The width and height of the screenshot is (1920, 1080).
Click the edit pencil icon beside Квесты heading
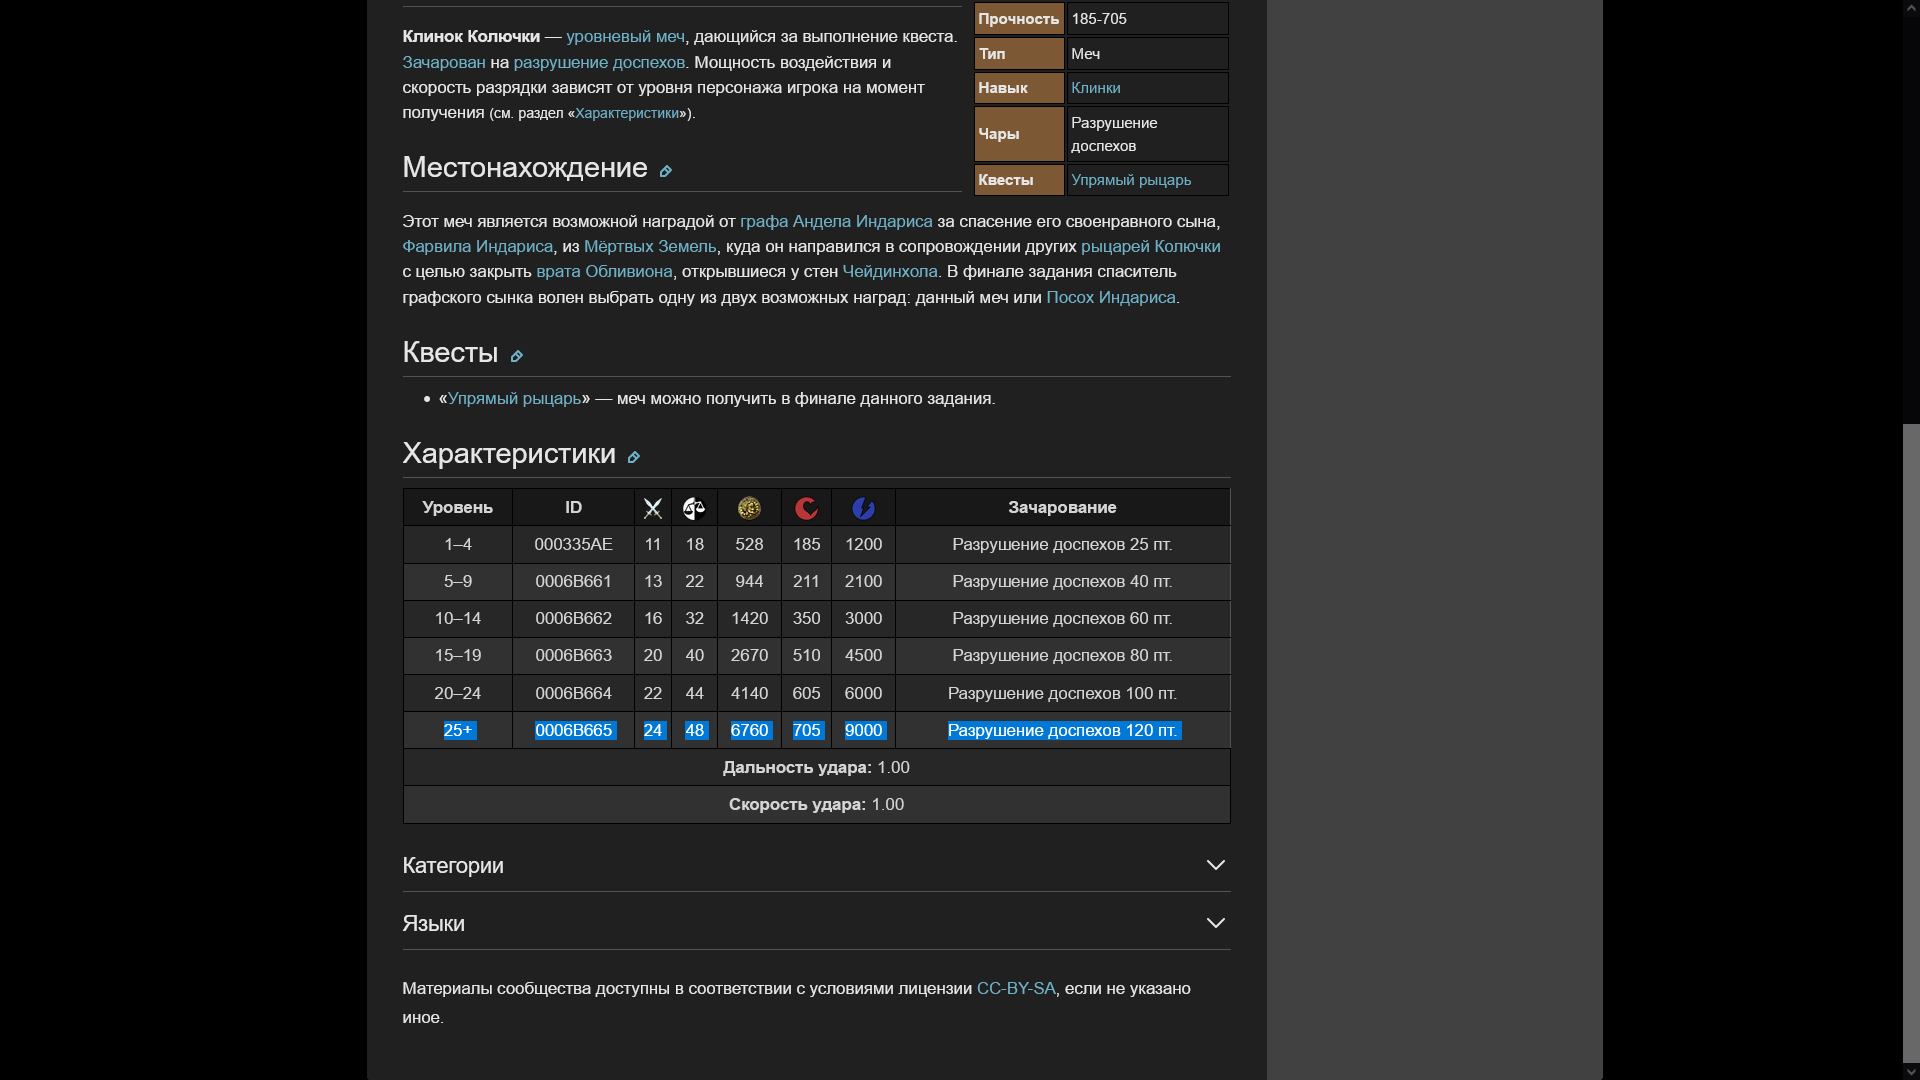[x=516, y=356]
